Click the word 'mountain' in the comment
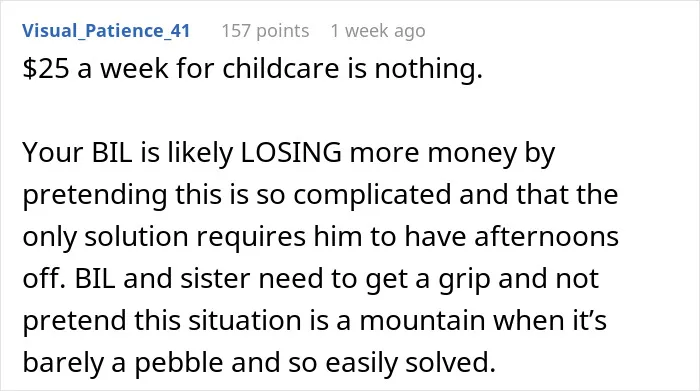 [416, 320]
